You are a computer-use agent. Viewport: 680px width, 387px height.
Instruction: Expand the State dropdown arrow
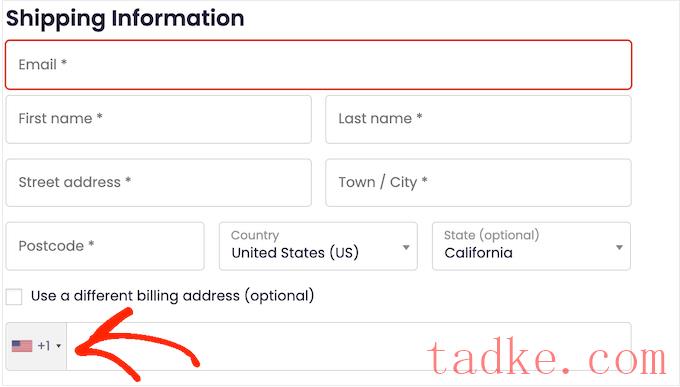(x=619, y=247)
